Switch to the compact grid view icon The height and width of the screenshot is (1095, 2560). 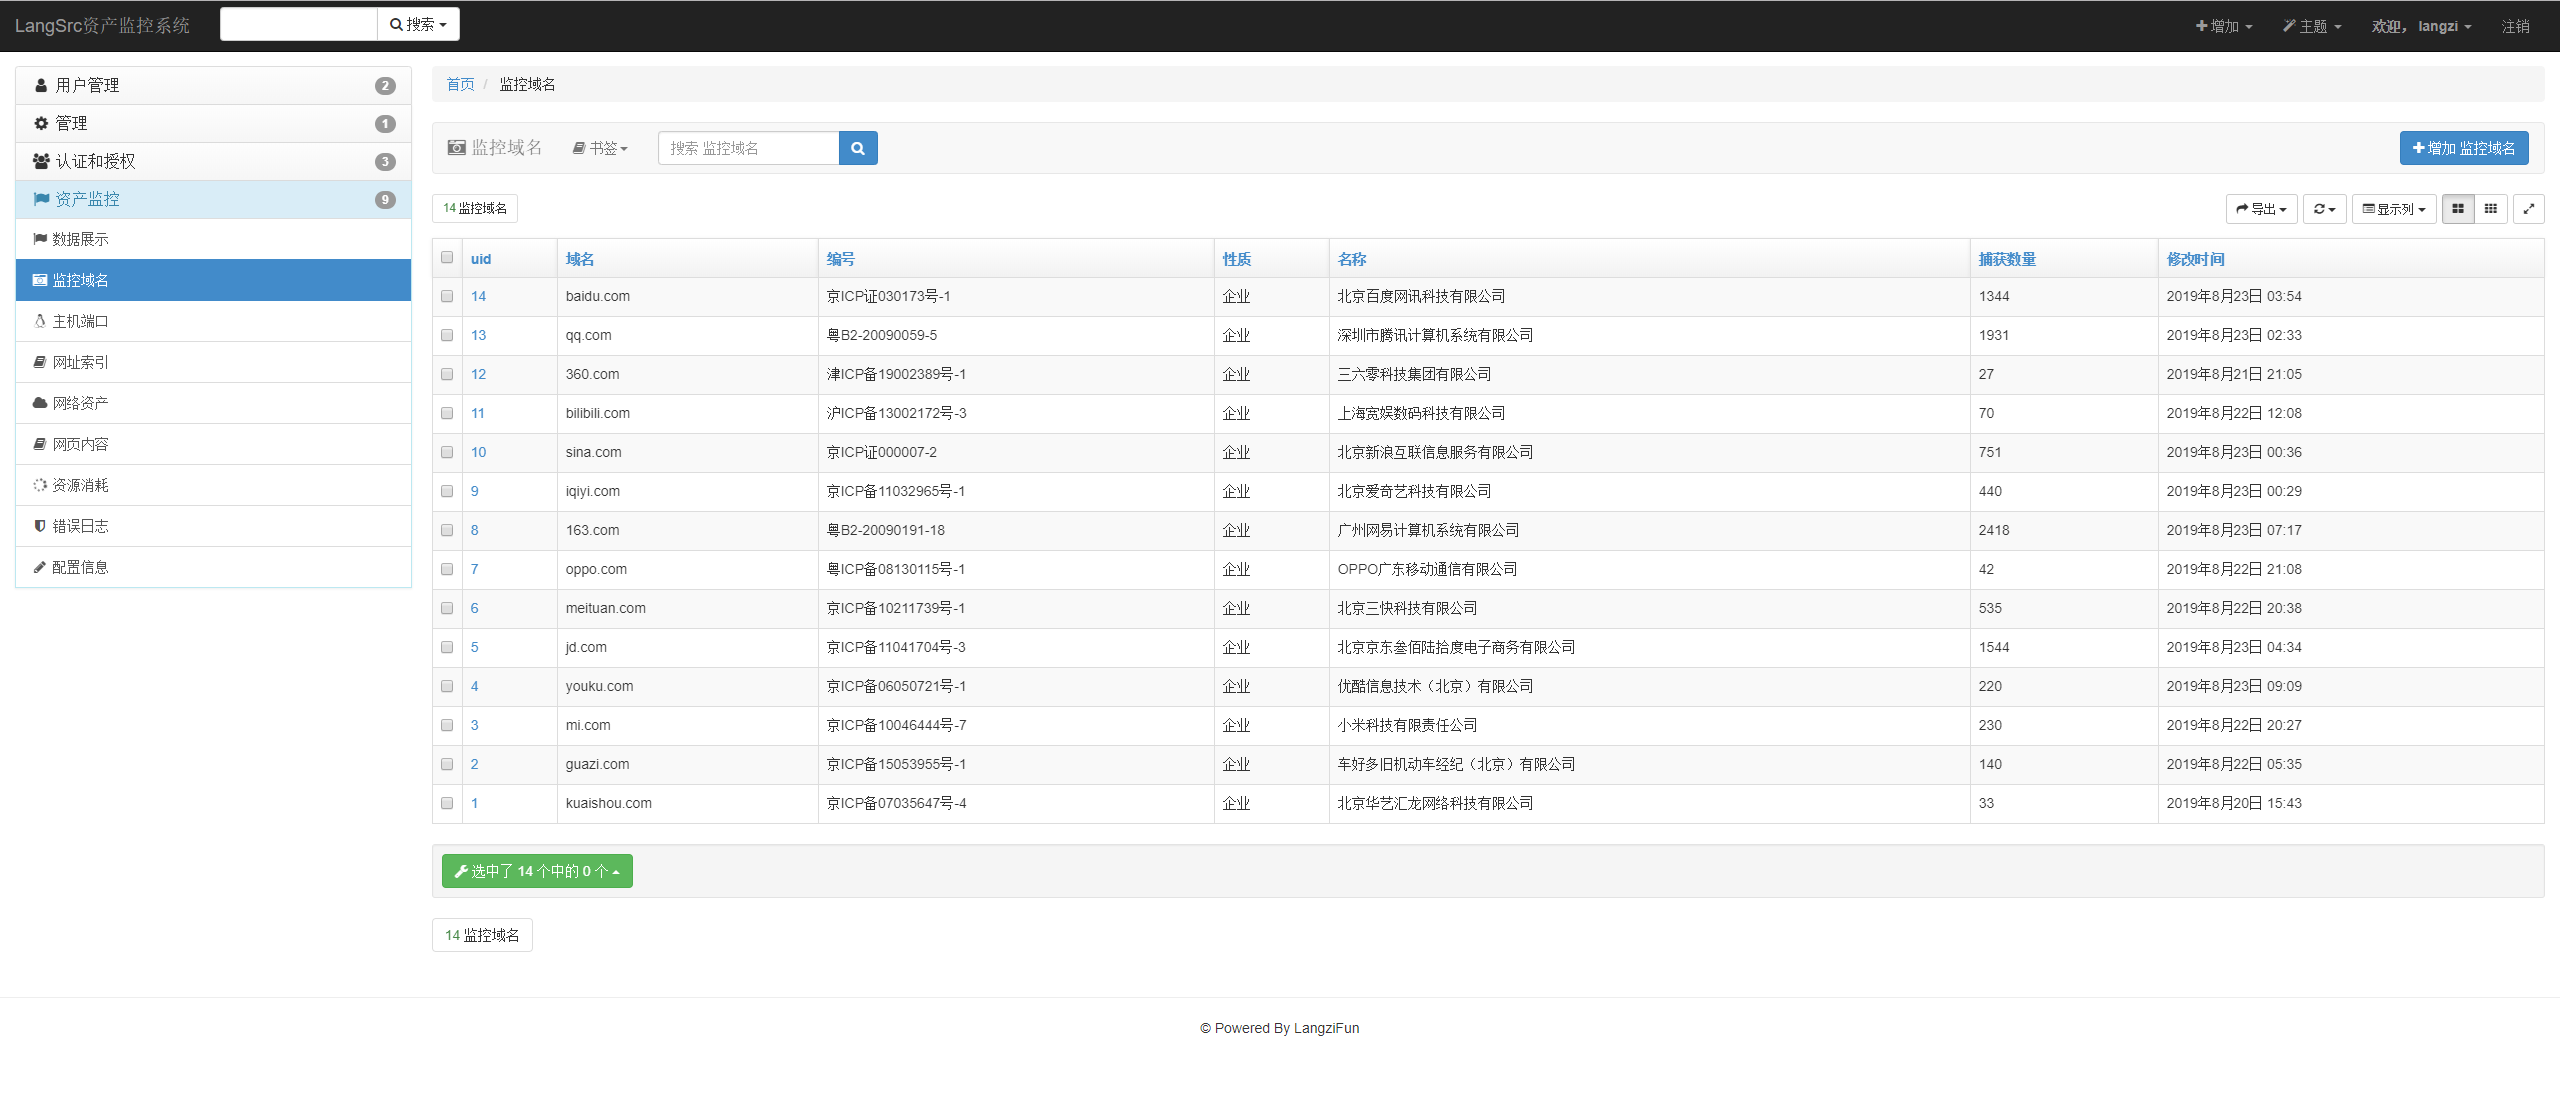click(2491, 209)
